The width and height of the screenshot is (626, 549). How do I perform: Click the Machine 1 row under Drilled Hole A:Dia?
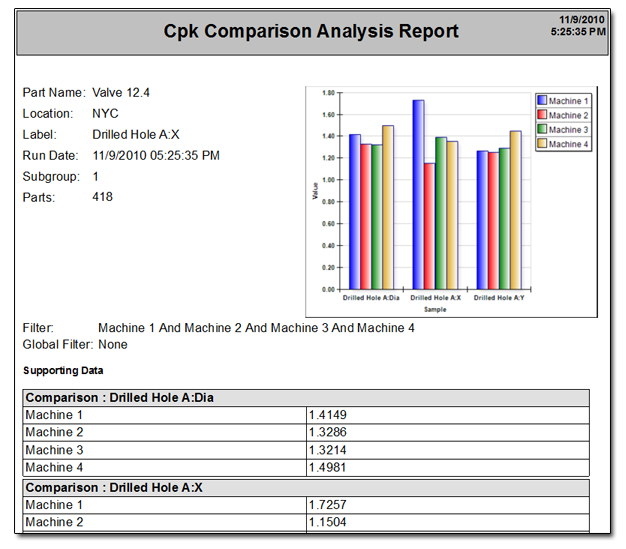coord(306,415)
